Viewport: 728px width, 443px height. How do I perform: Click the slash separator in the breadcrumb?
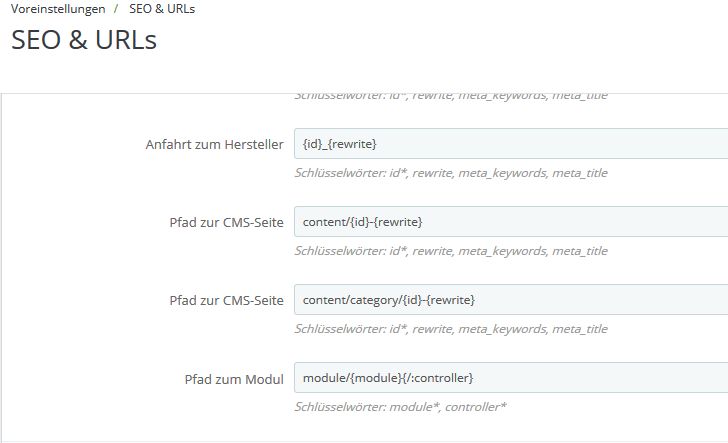(x=117, y=9)
